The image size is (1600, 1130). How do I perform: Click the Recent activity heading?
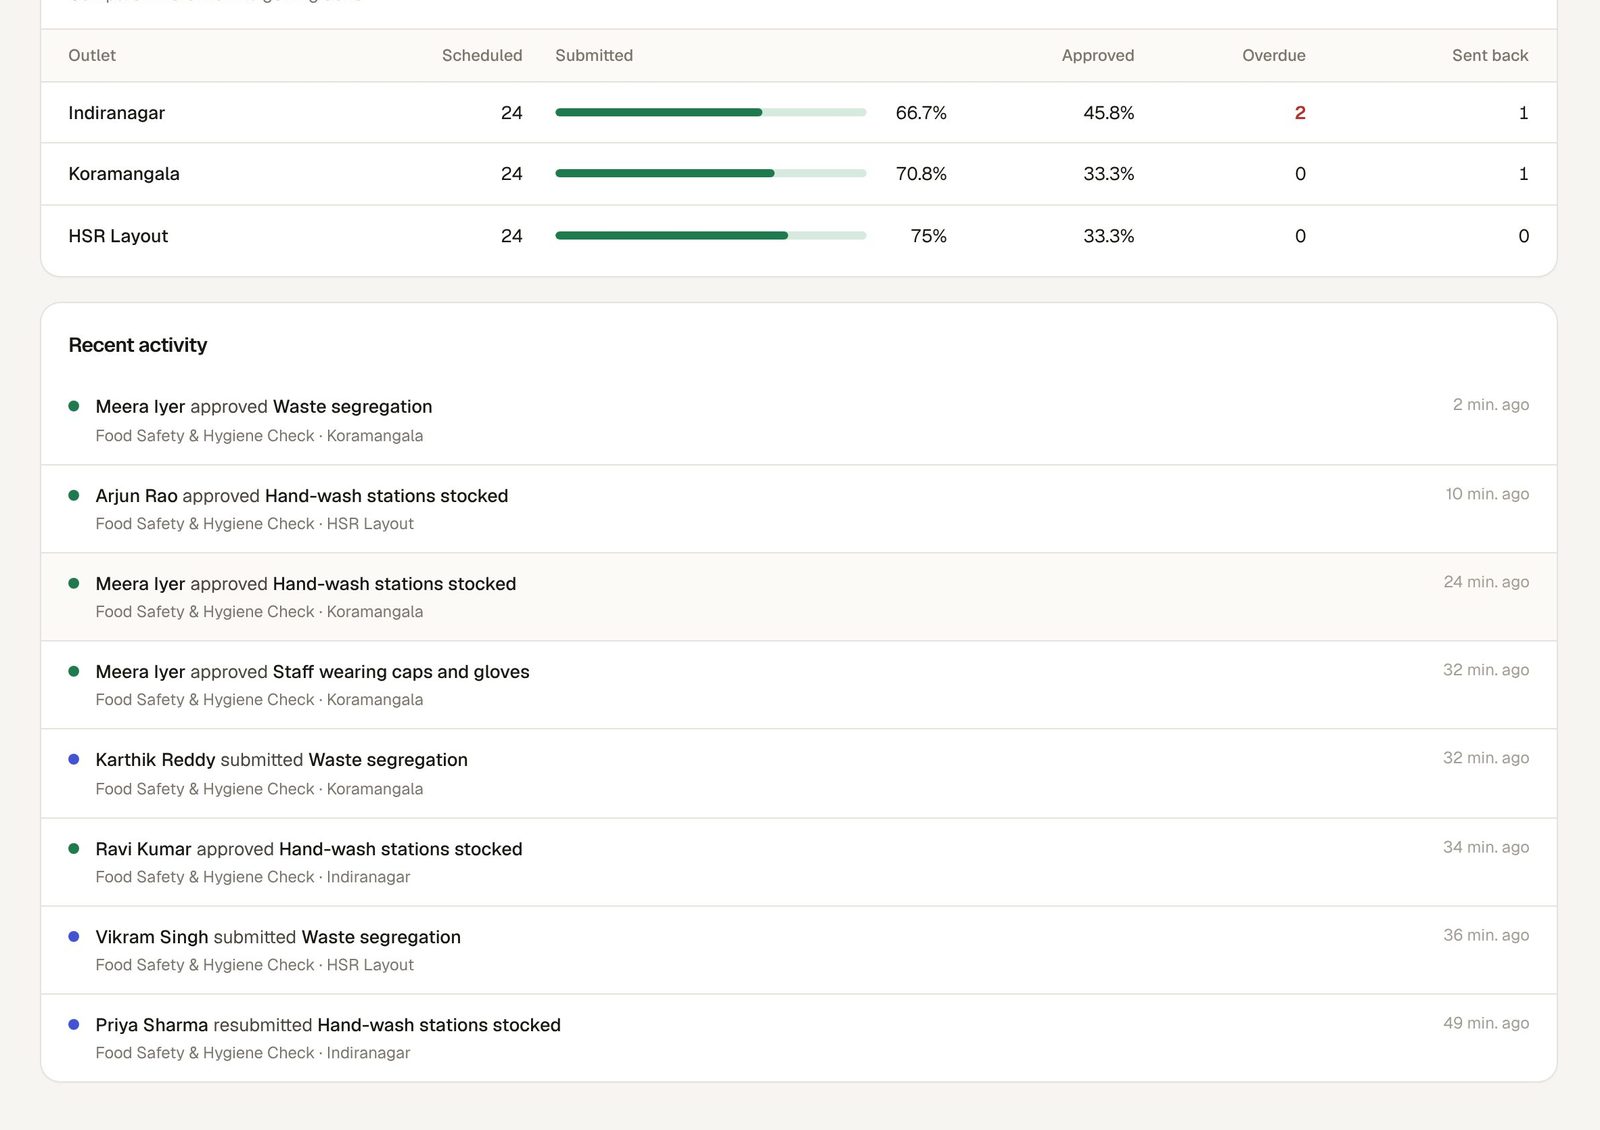point(138,345)
